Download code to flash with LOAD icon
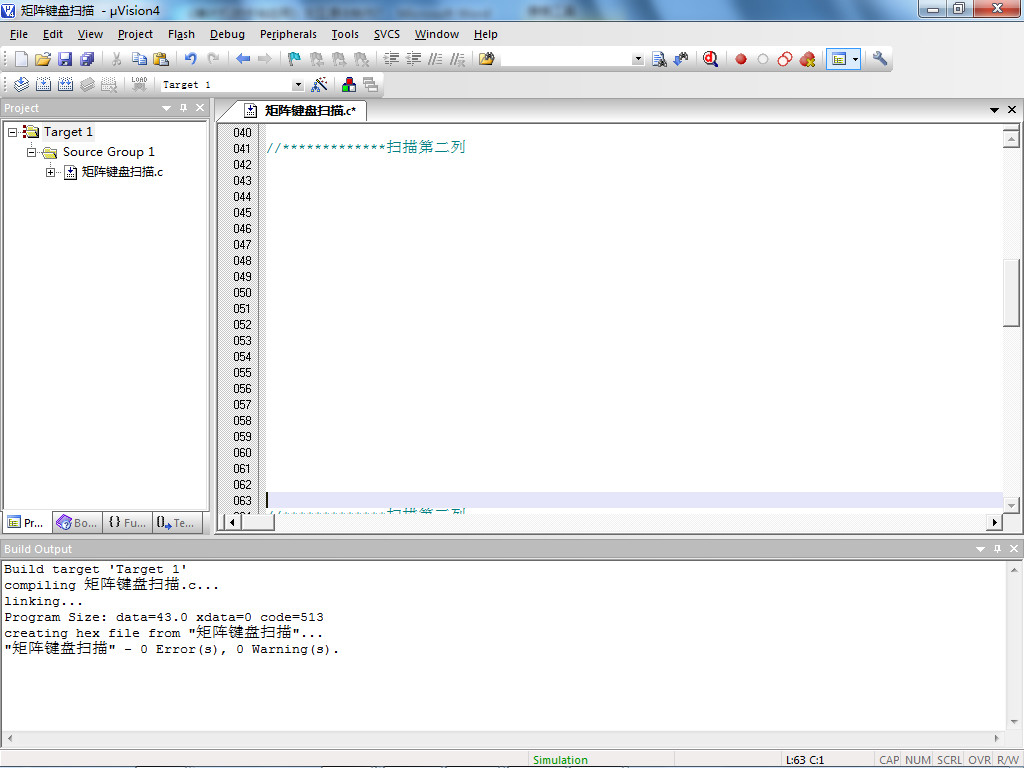The width and height of the screenshot is (1024, 768). pos(139,84)
